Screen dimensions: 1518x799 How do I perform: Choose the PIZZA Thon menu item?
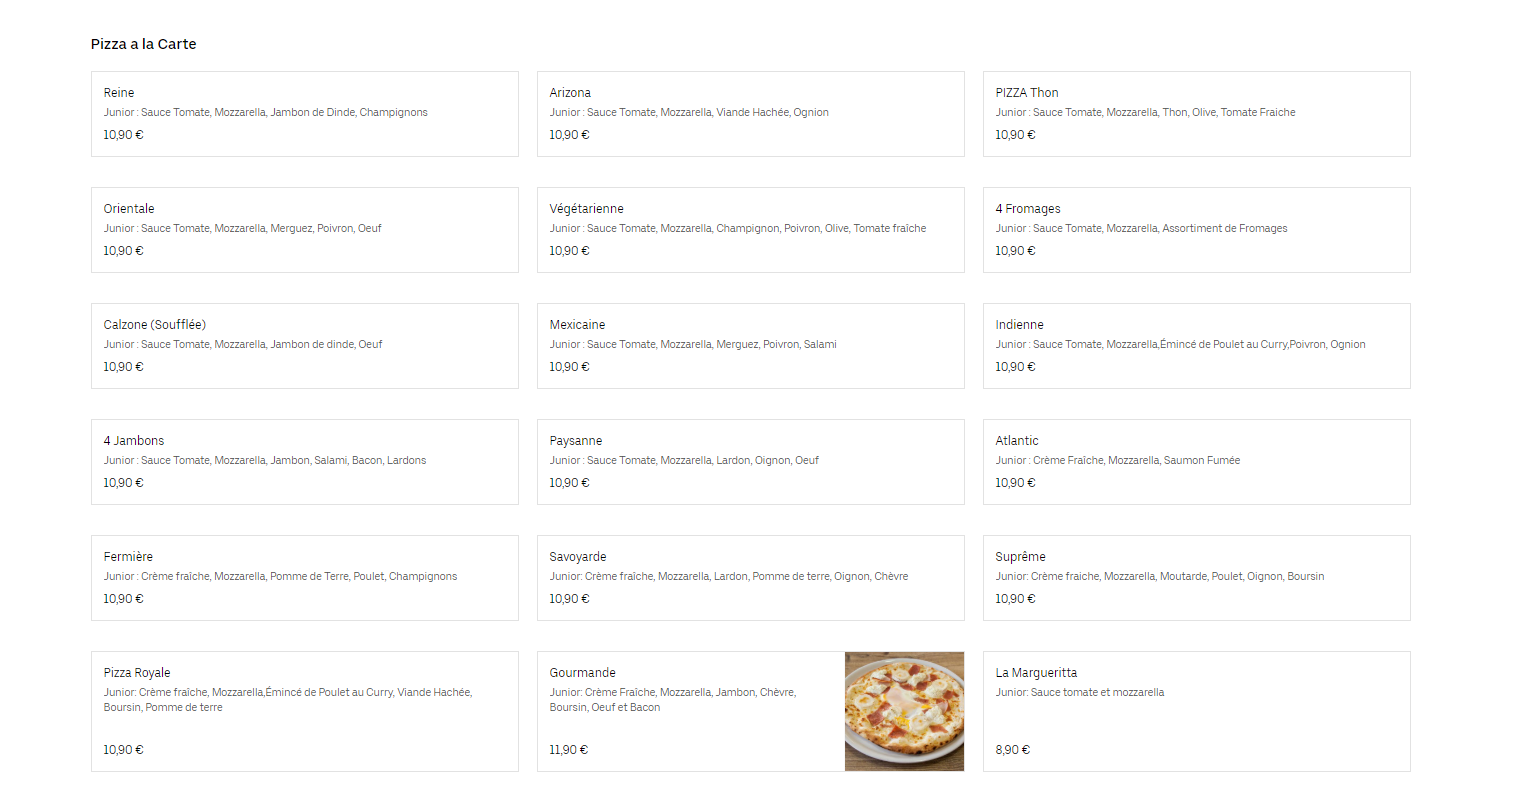(x=1197, y=114)
